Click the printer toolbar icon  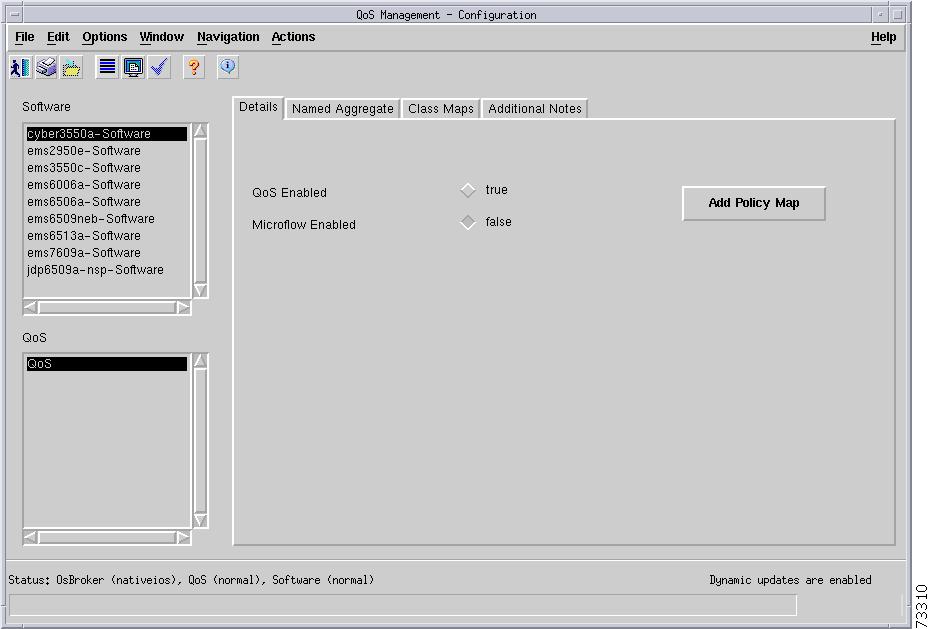[x=46, y=68]
